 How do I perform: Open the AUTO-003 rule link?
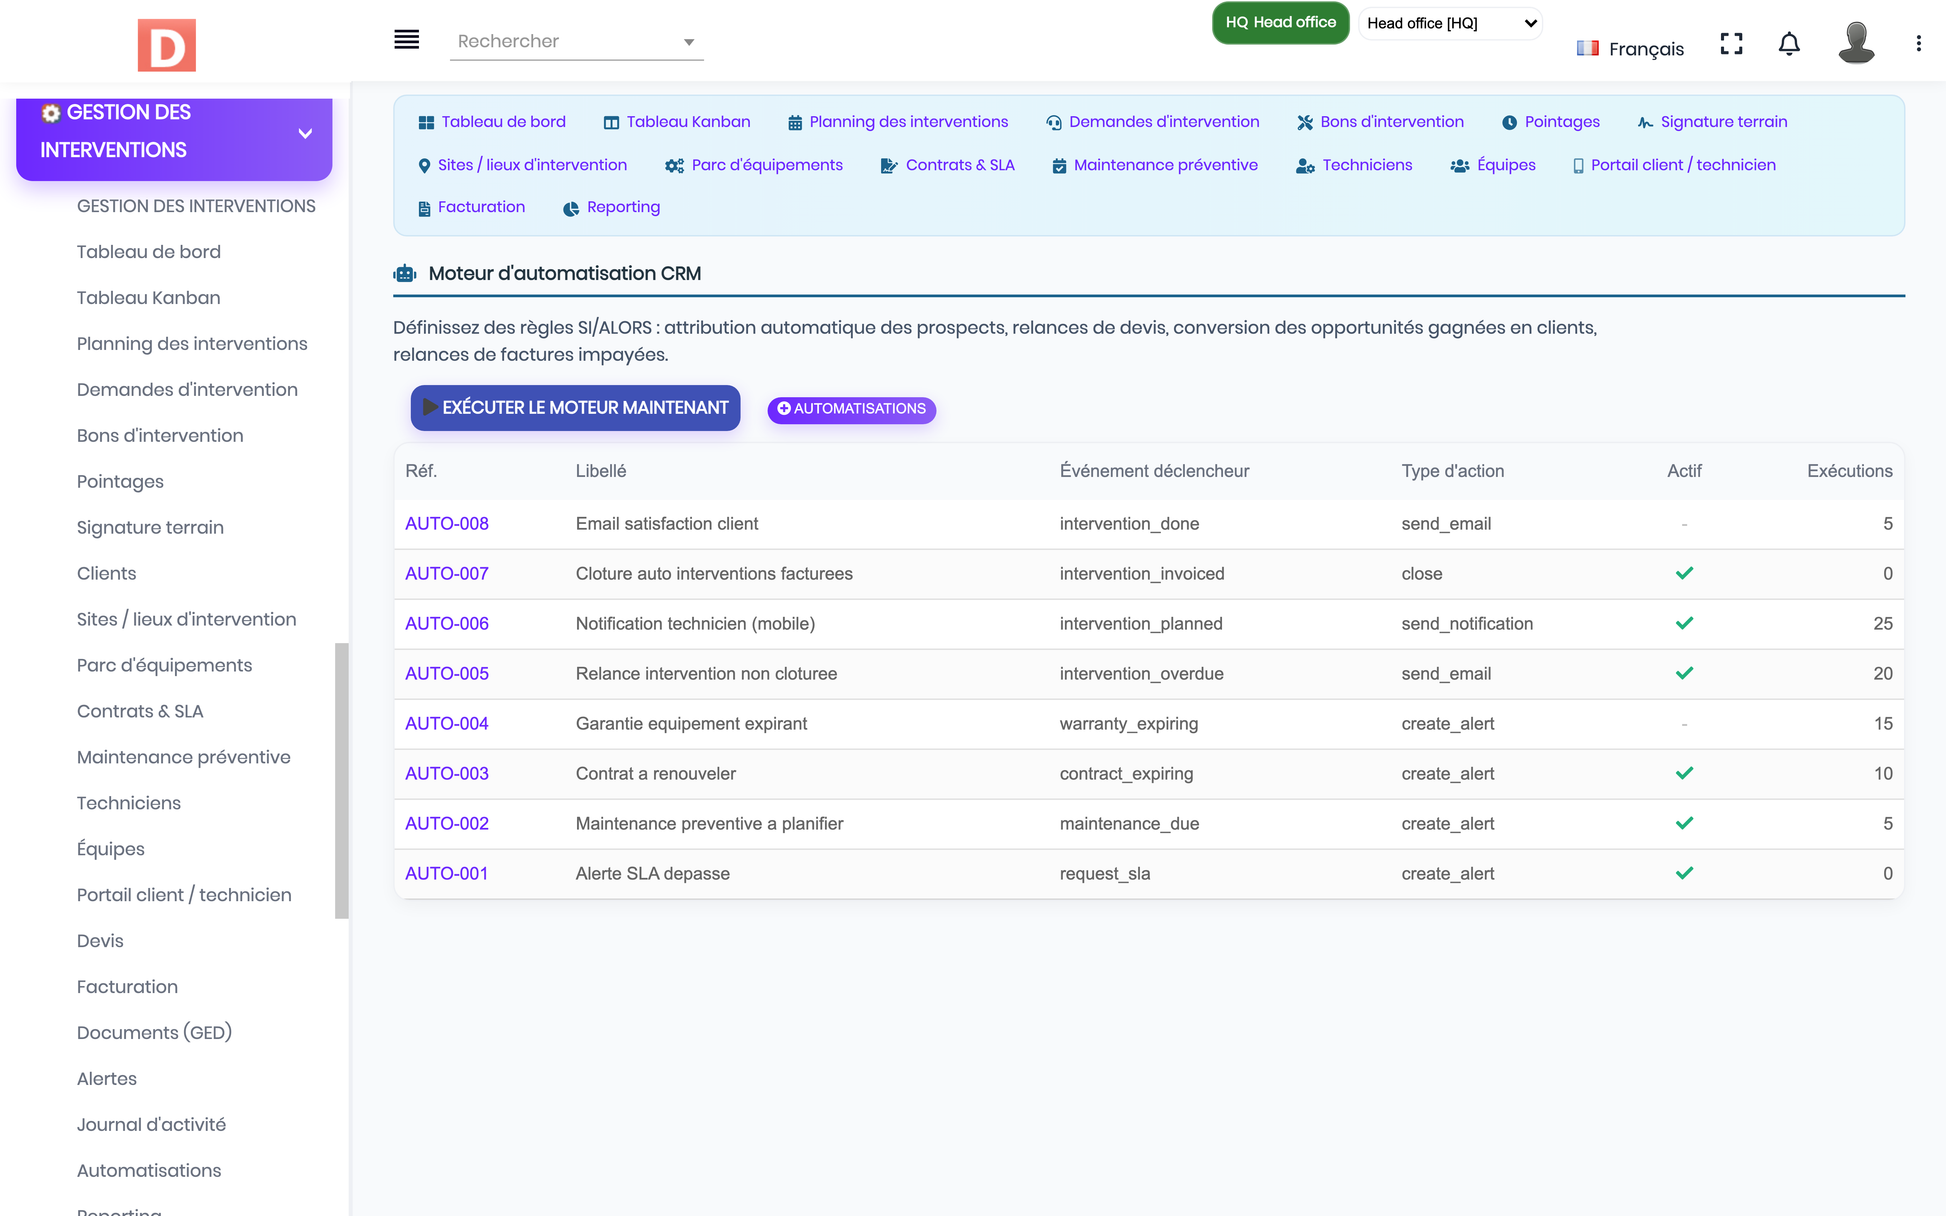(447, 774)
